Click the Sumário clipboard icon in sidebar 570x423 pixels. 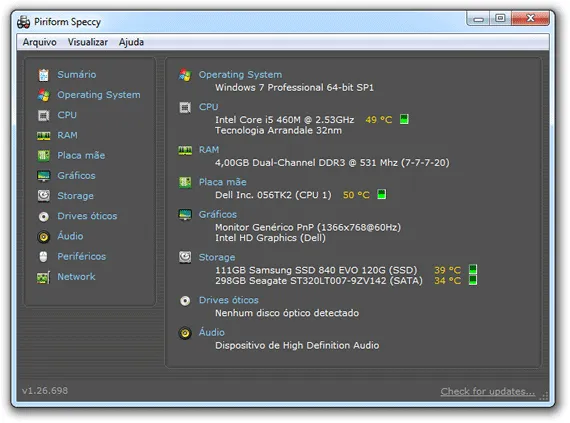click(x=44, y=75)
